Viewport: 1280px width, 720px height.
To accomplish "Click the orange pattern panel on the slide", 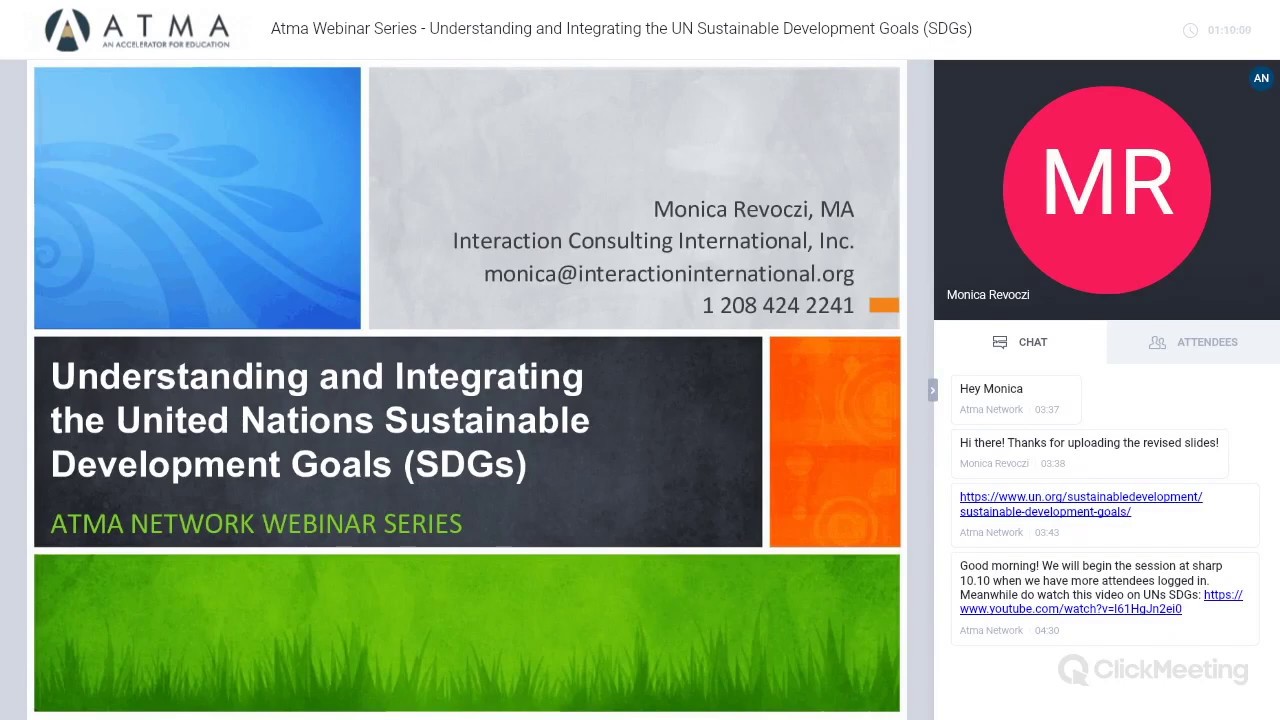I will pyautogui.click(x=835, y=442).
